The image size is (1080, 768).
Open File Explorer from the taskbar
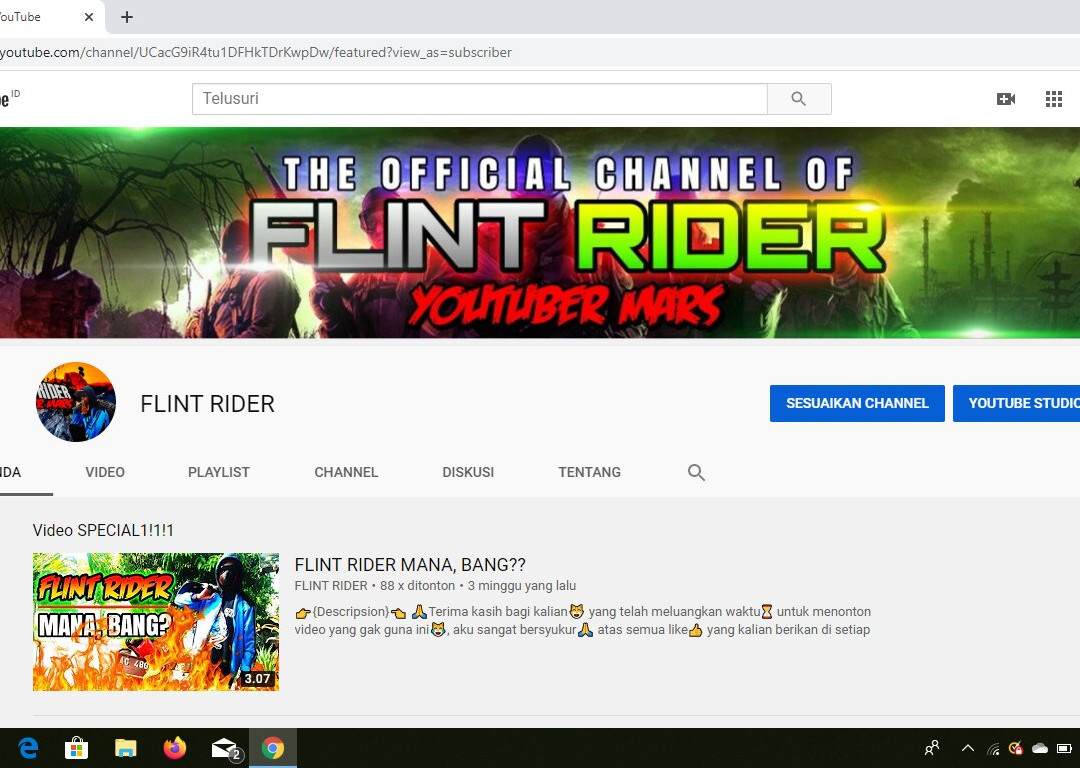125,748
